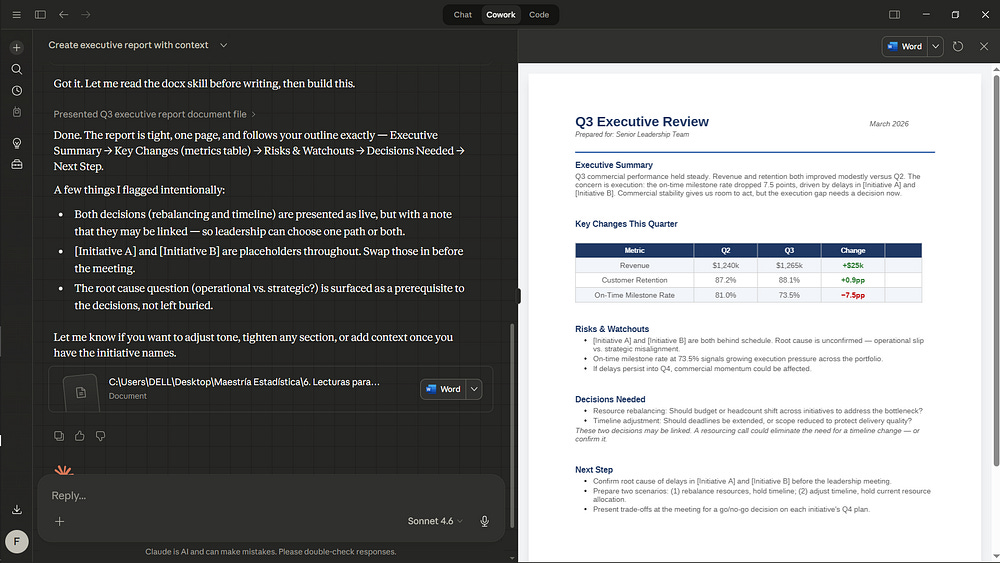Open in Word from preview header
1000x563 pixels.
tap(905, 47)
